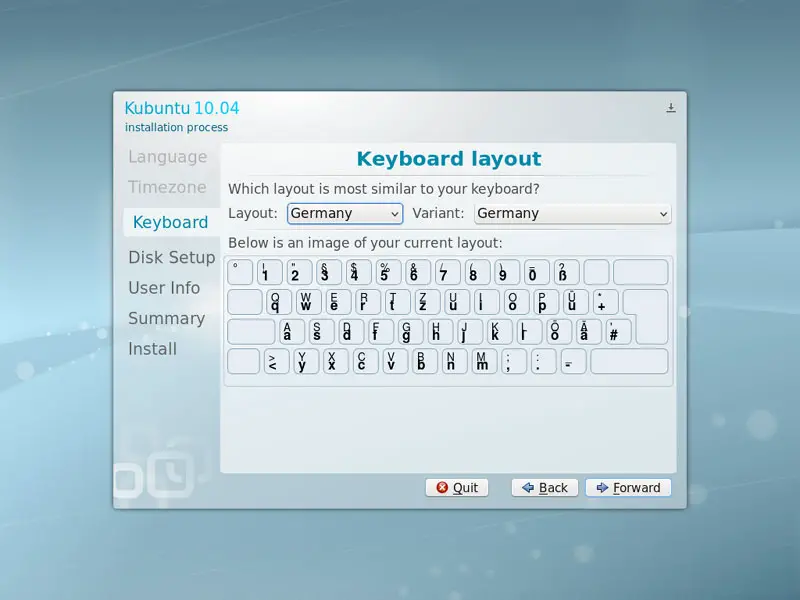Click the B key in the layout preview

tap(424, 362)
